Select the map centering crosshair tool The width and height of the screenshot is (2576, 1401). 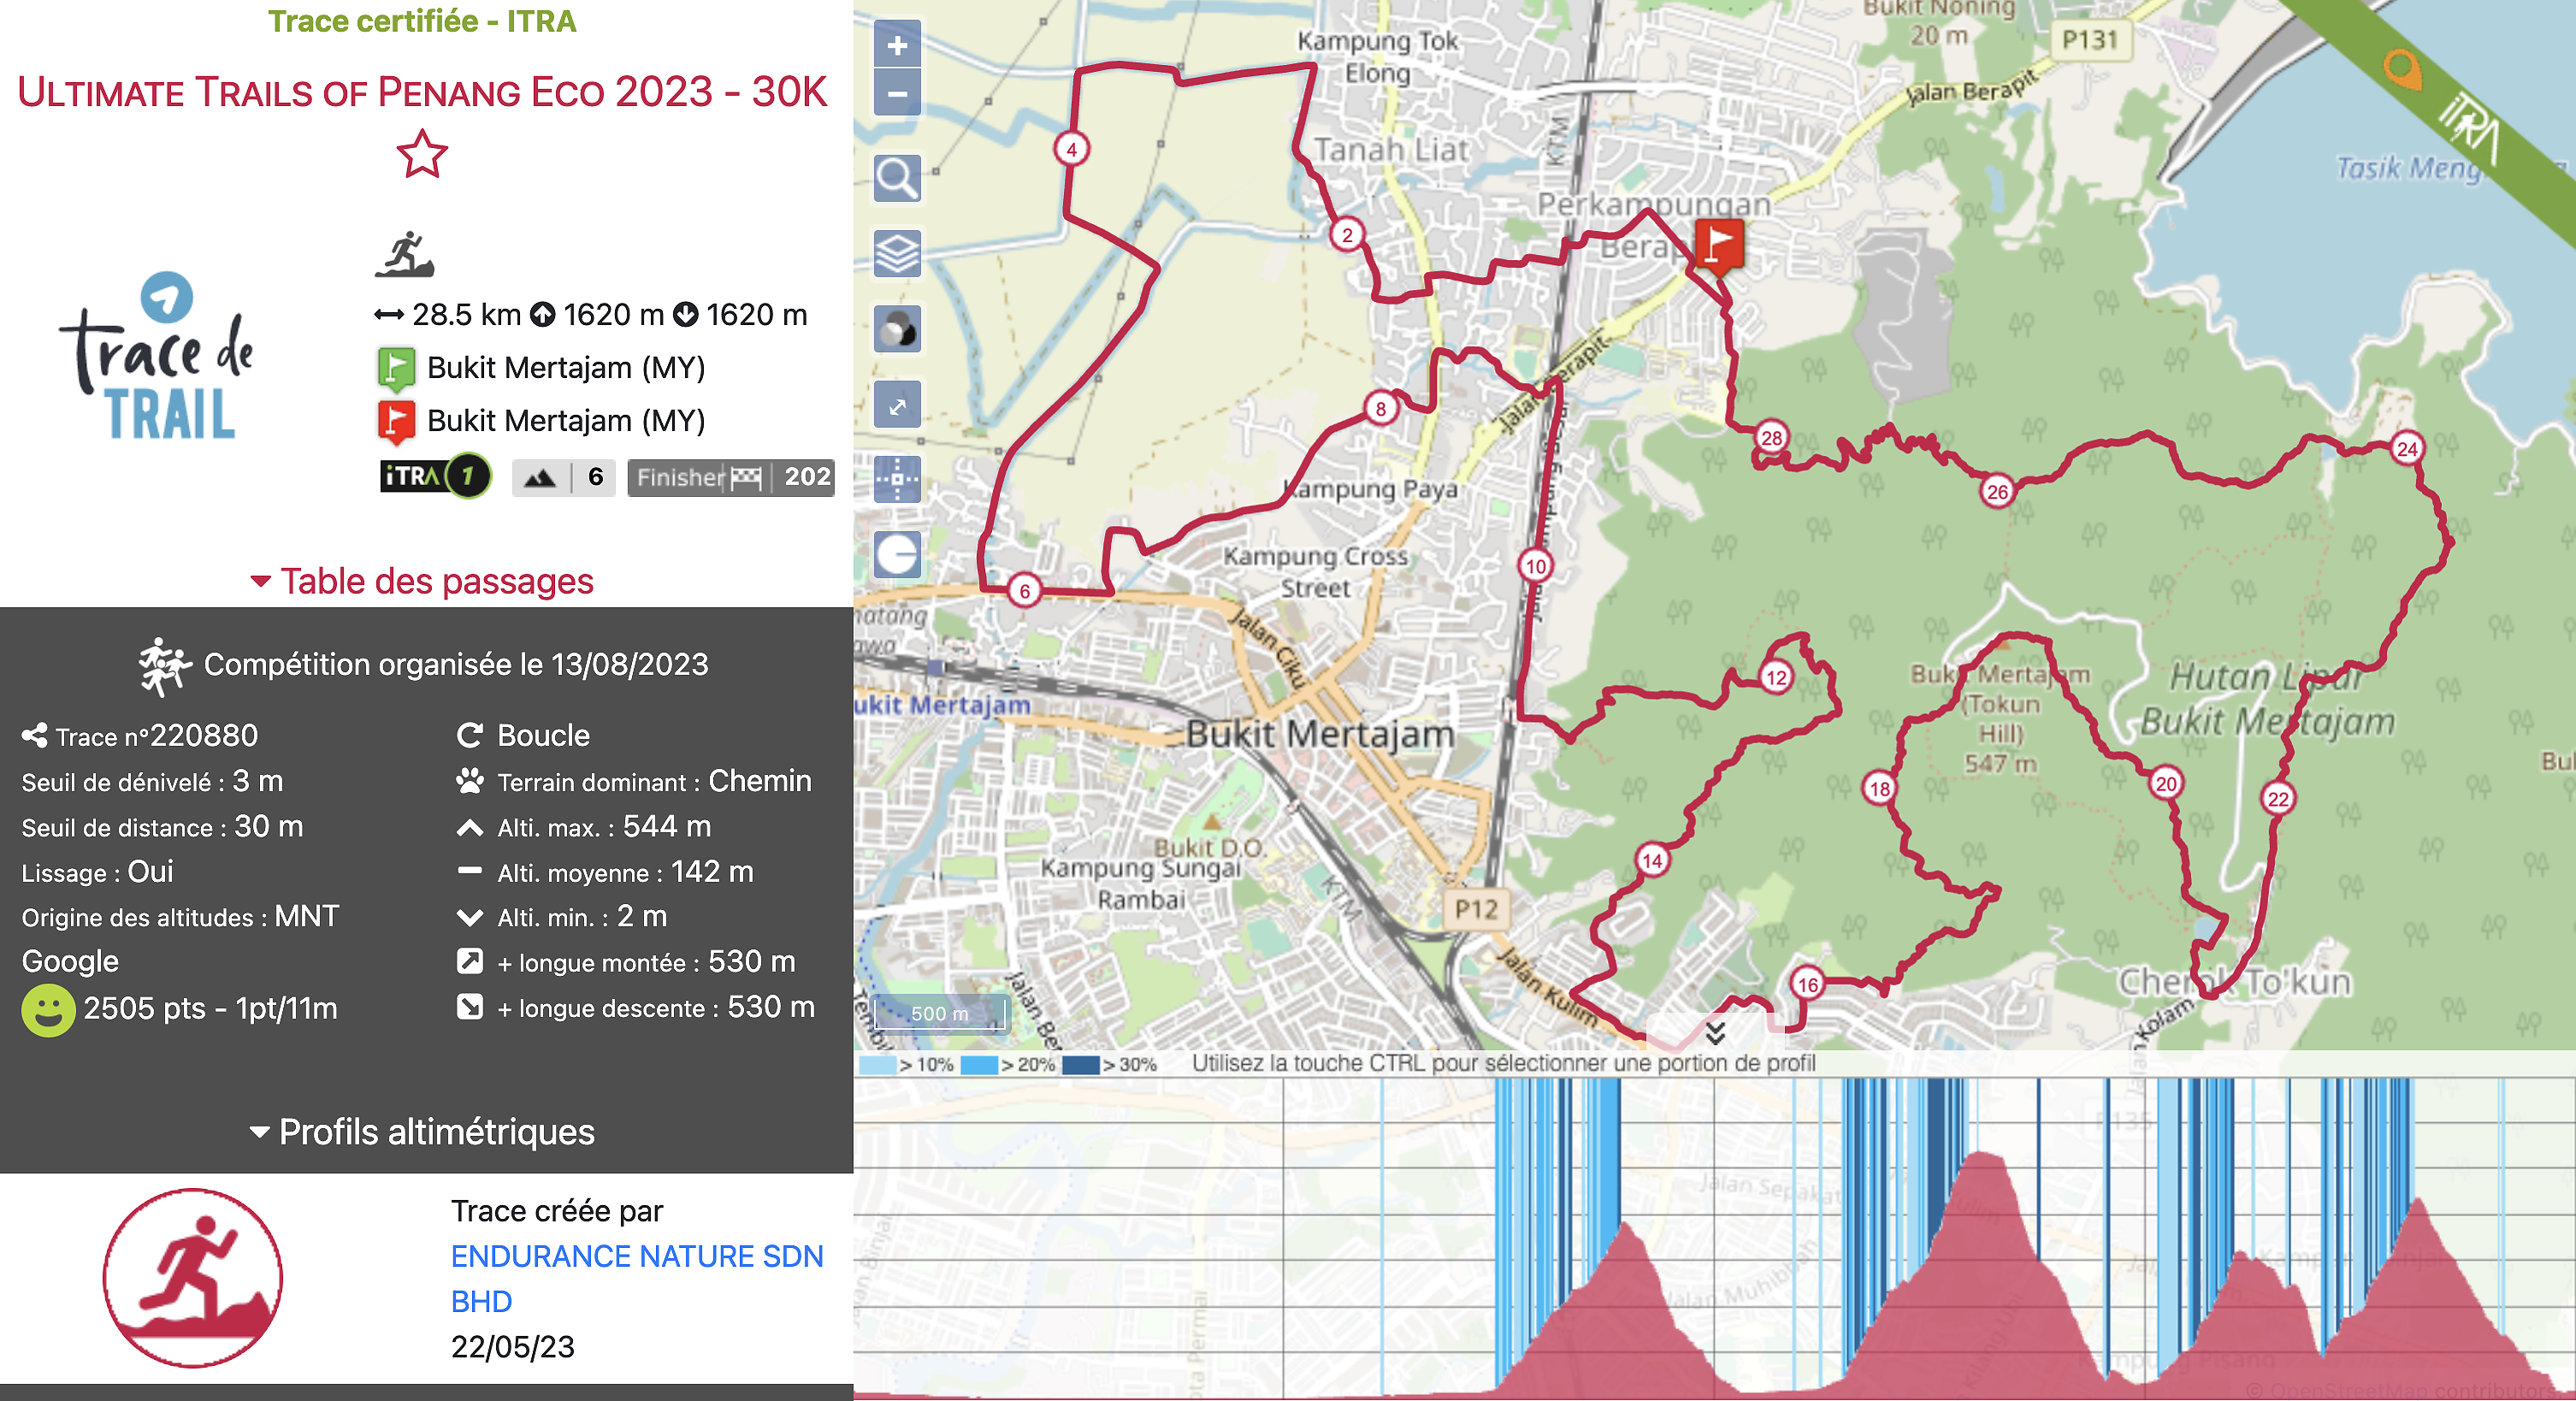[897, 481]
